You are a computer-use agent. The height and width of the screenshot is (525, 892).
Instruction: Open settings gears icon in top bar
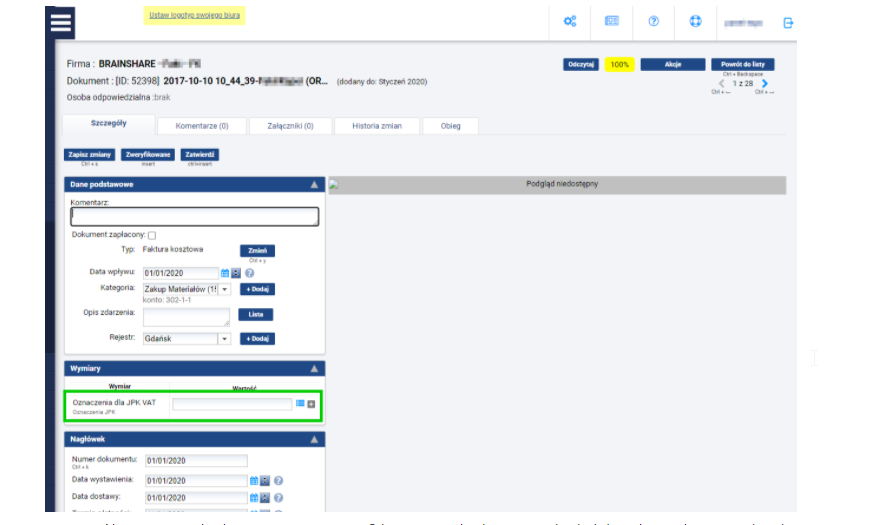(570, 22)
